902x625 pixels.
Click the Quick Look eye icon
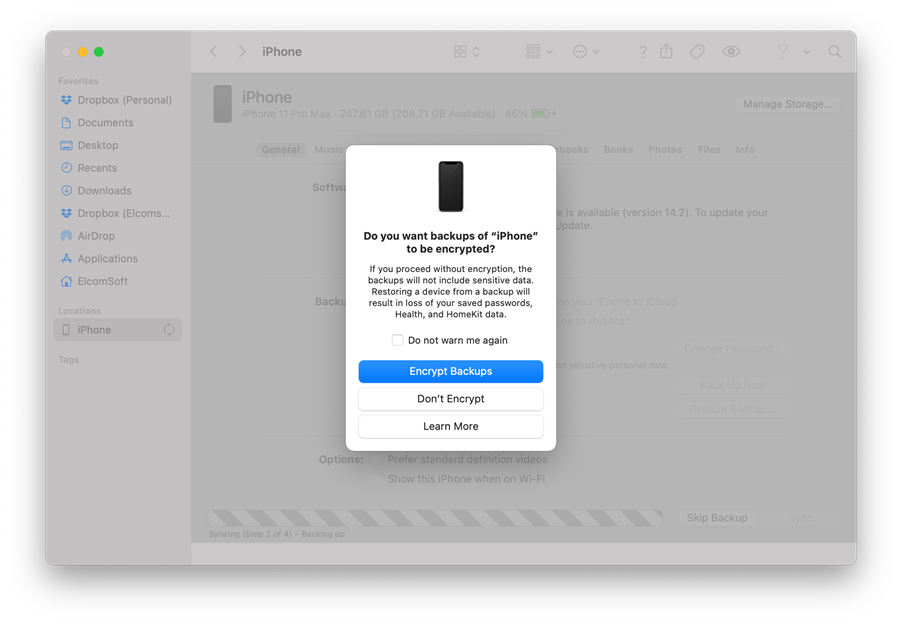[x=731, y=52]
